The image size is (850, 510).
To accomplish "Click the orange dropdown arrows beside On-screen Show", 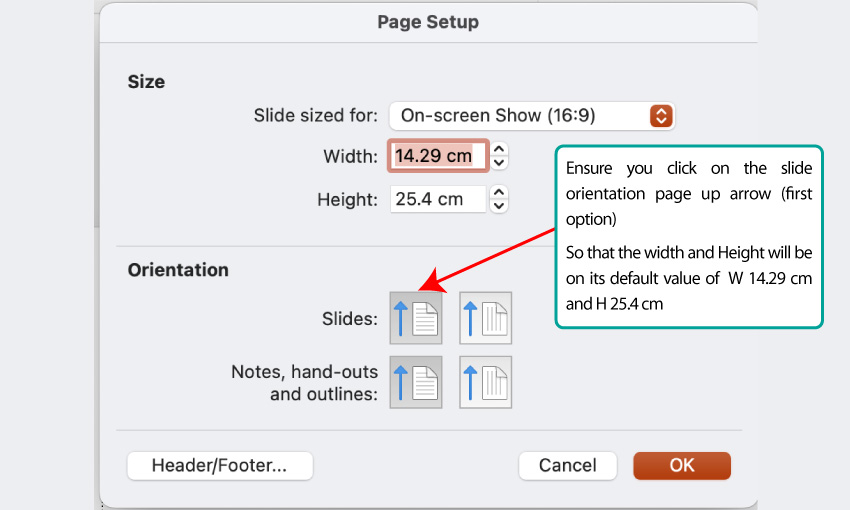I will pos(661,115).
